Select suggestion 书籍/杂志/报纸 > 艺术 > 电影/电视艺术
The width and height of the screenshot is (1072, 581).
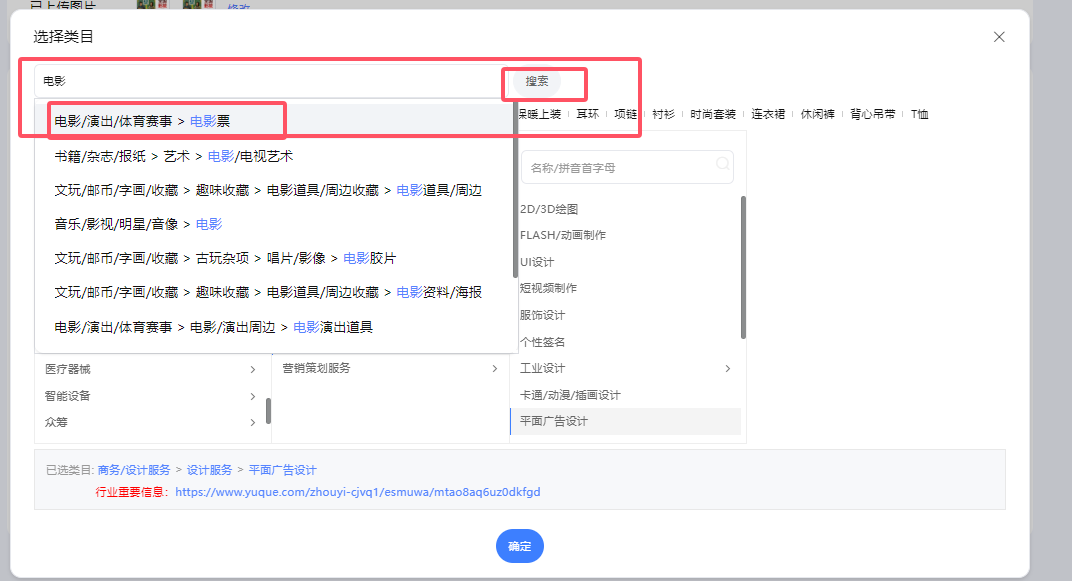pos(276,156)
